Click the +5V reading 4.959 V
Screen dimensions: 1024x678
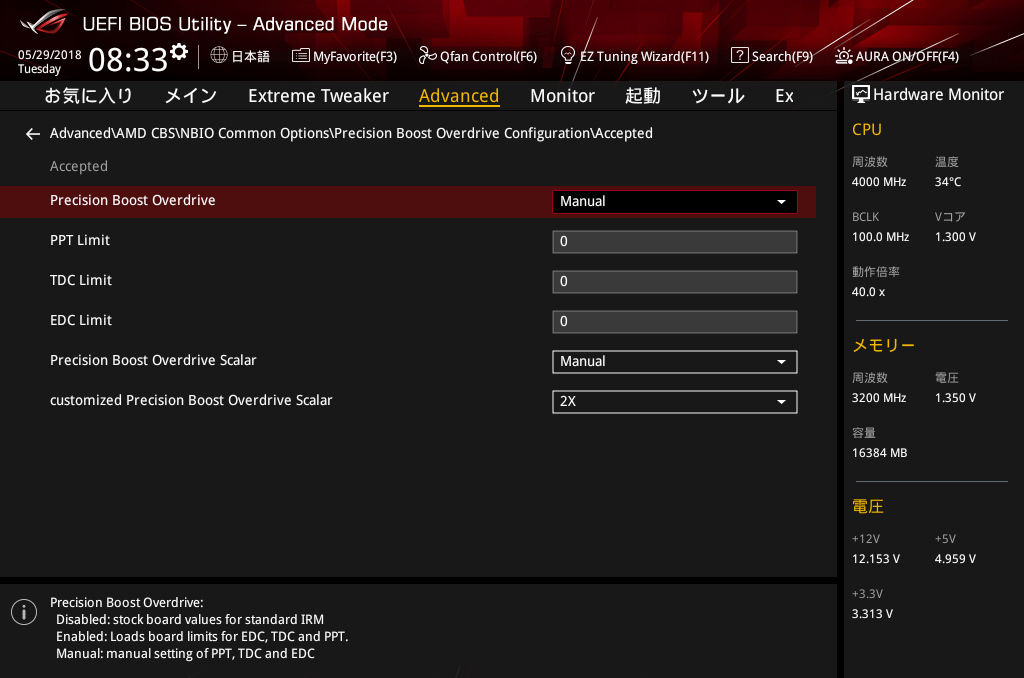(955, 558)
